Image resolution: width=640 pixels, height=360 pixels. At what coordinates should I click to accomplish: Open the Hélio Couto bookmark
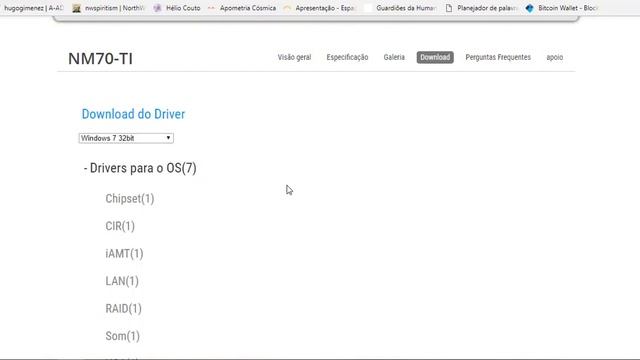point(178,8)
